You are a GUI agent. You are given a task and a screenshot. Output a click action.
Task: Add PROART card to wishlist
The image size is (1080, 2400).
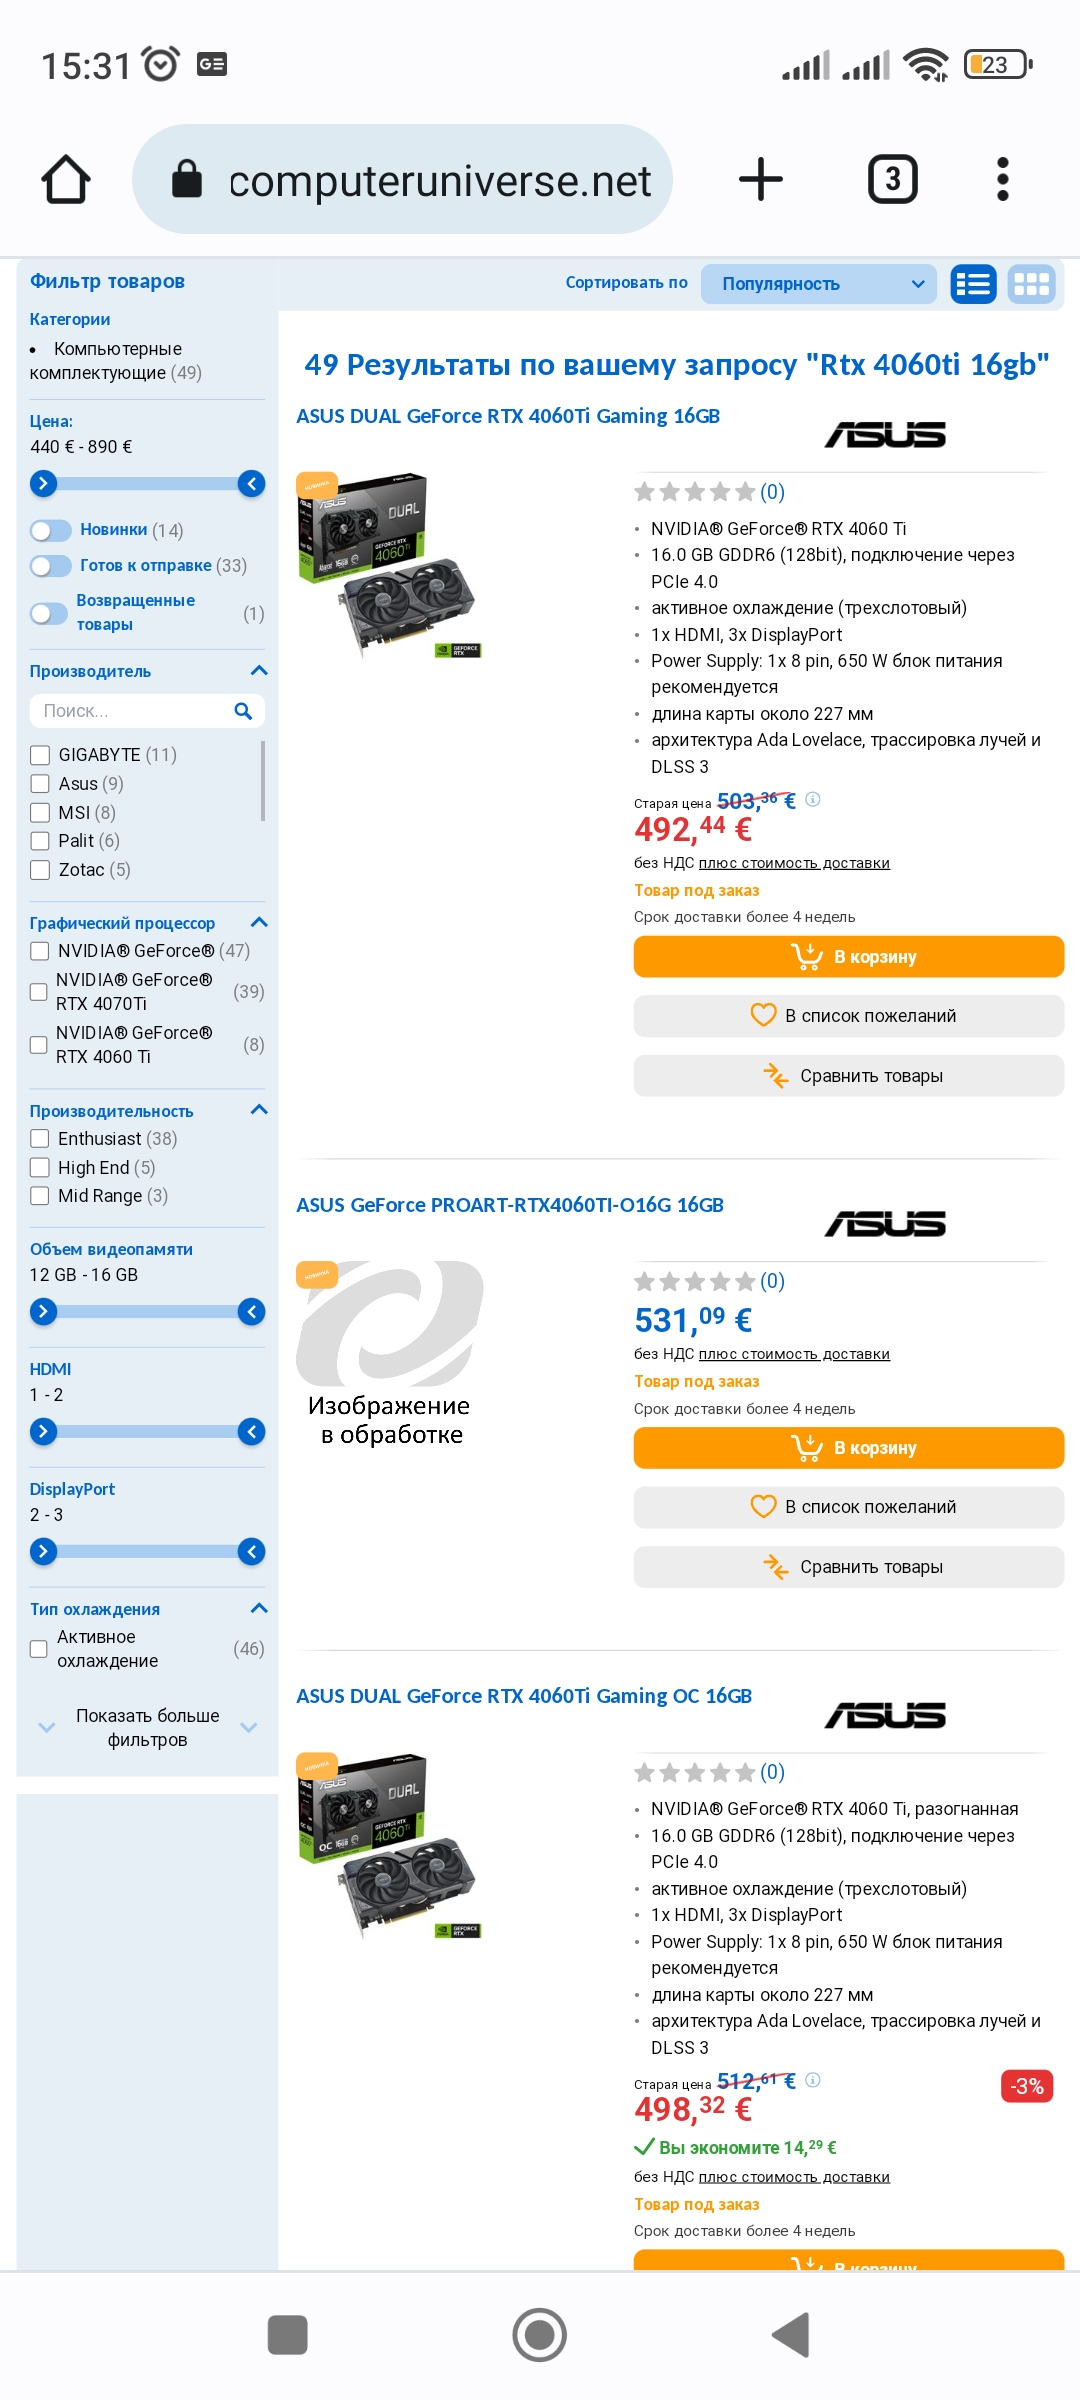pos(848,1507)
